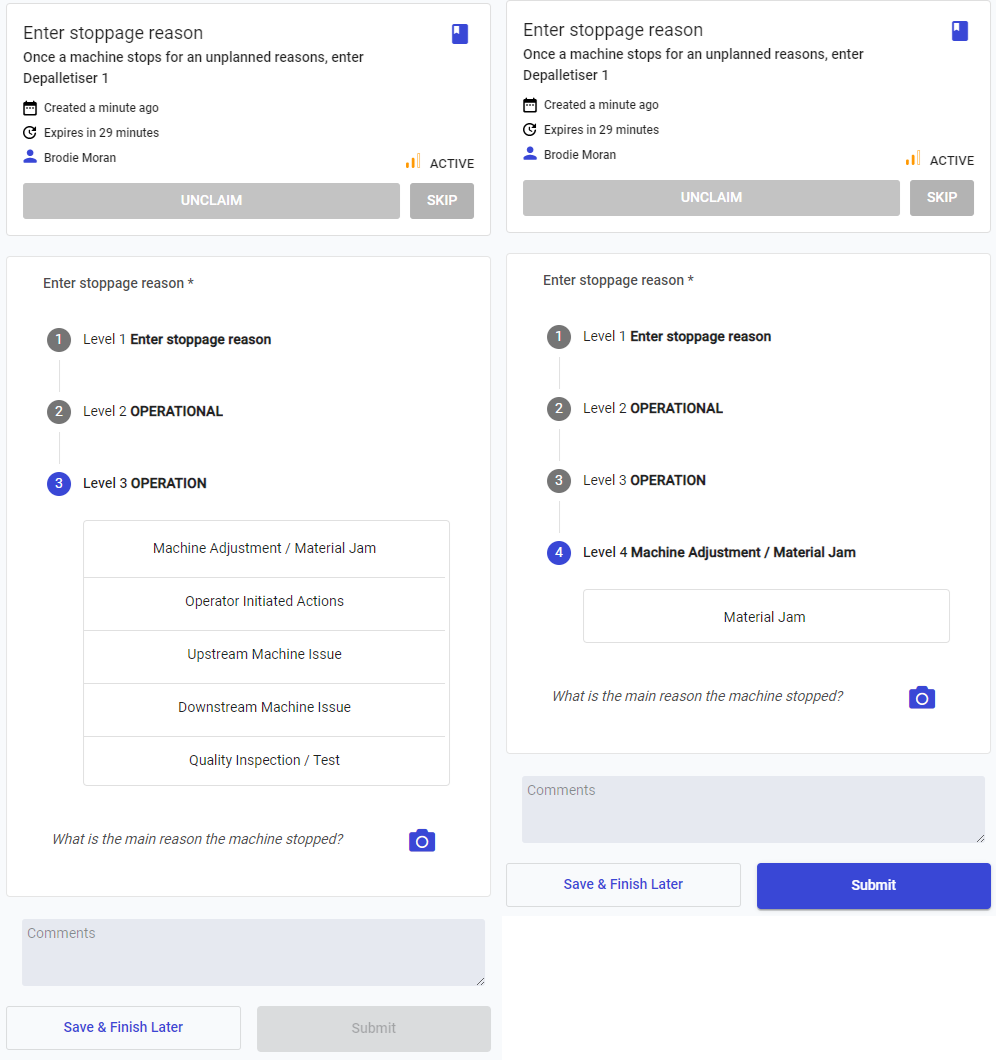Choose the Material Jam option under Level 4
Image resolution: width=996 pixels, height=1060 pixels.
tap(766, 617)
